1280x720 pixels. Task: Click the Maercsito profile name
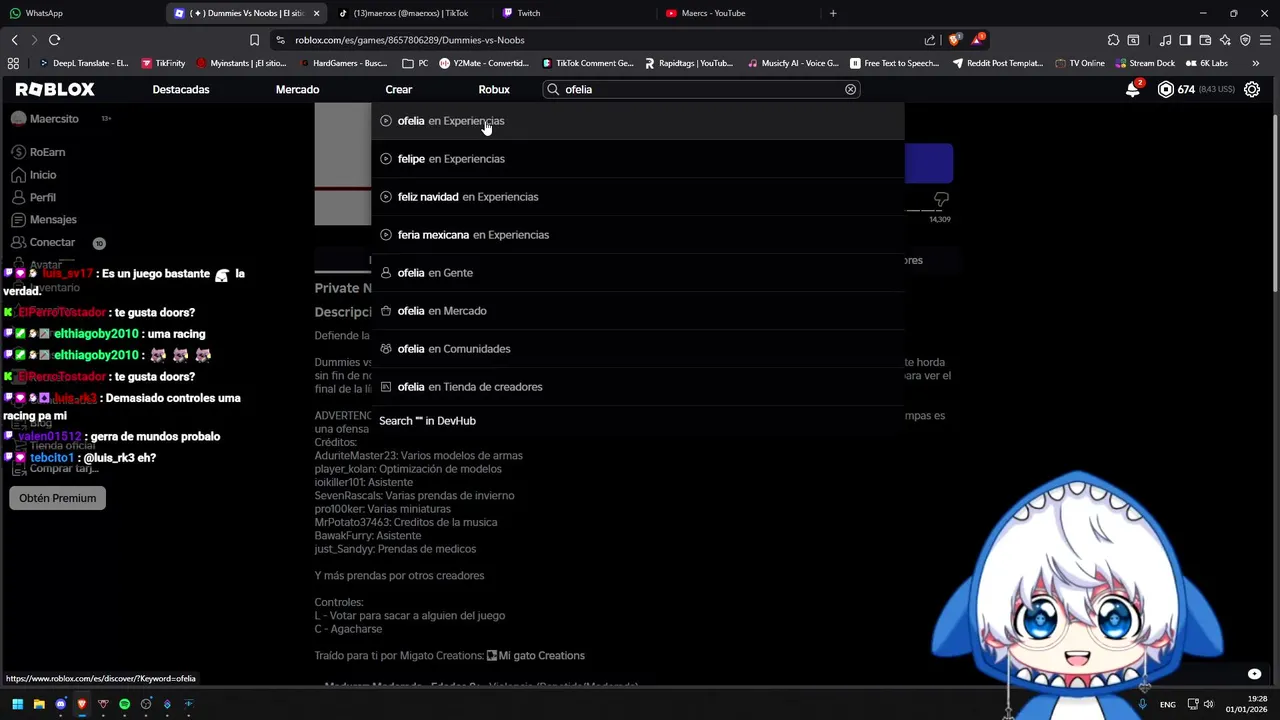(x=54, y=119)
